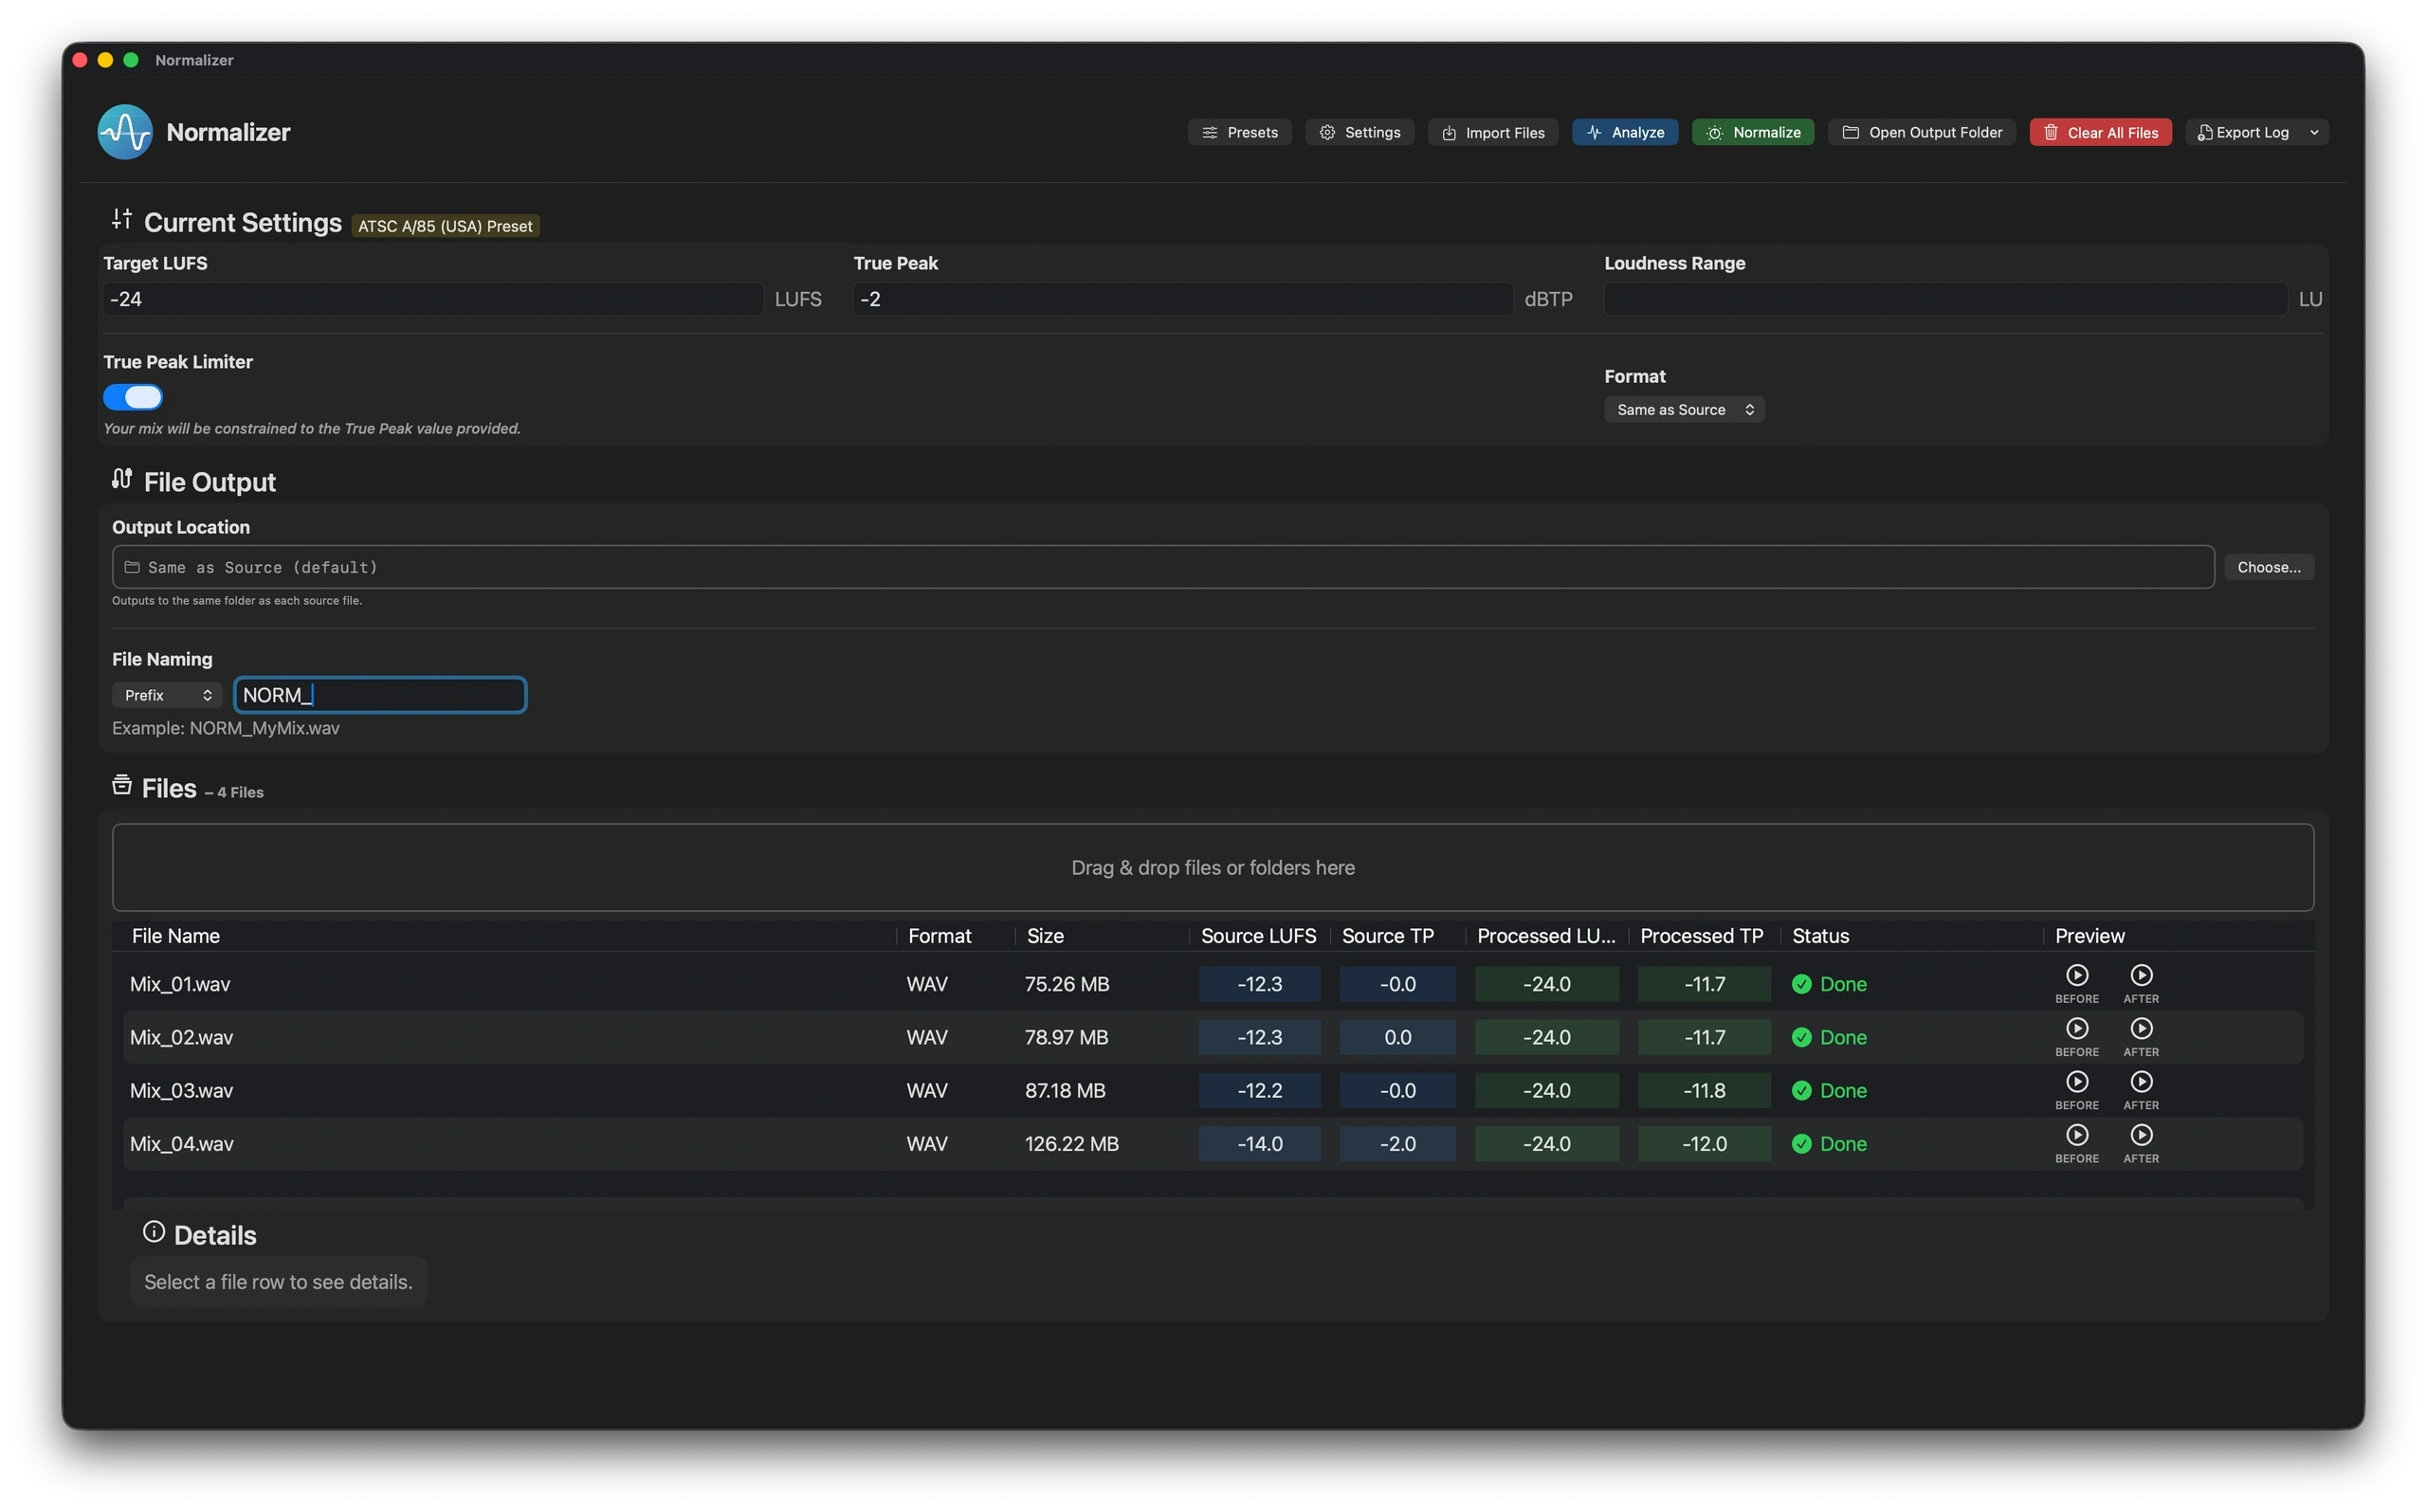2427x1512 pixels.
Task: Play BEFORE preview for Mix_01.wav
Action: [2076, 975]
